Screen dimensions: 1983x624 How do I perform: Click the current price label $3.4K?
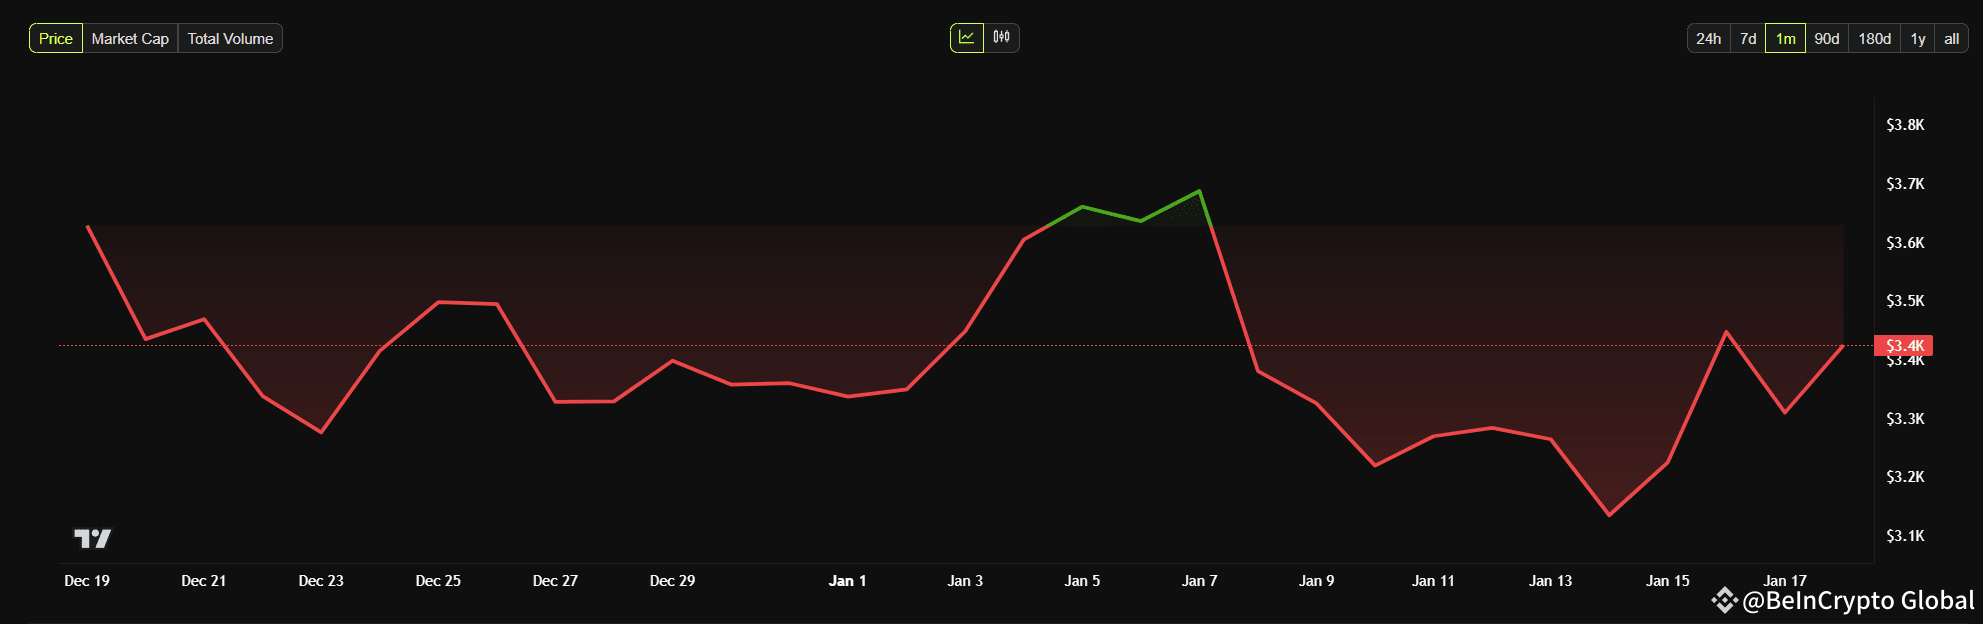[x=1903, y=346]
